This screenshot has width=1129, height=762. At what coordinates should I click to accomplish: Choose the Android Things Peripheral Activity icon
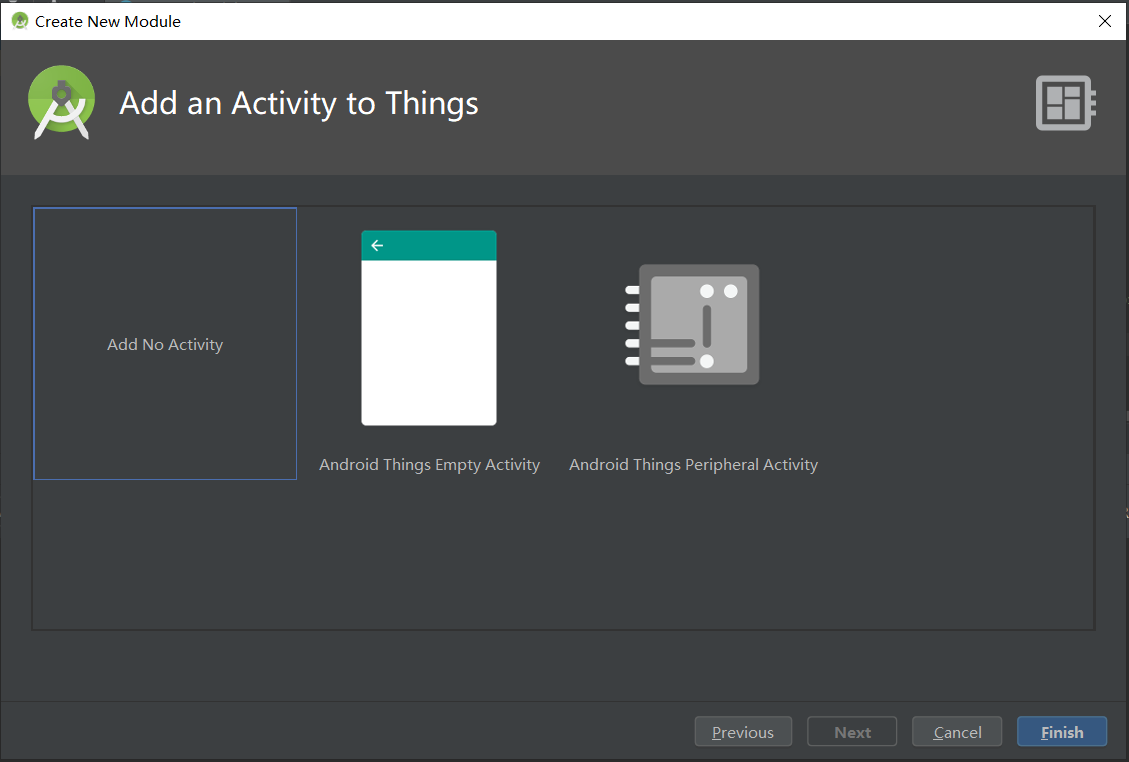tap(692, 324)
